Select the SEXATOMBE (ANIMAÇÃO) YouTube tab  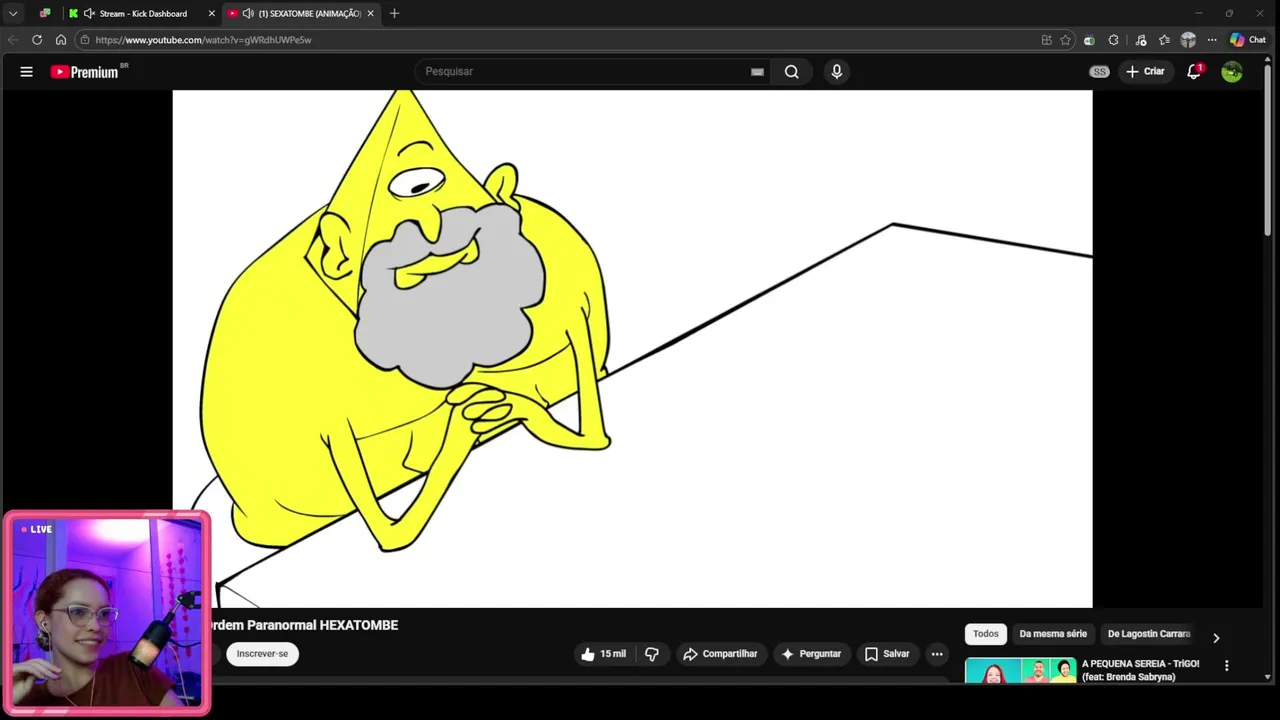point(300,13)
